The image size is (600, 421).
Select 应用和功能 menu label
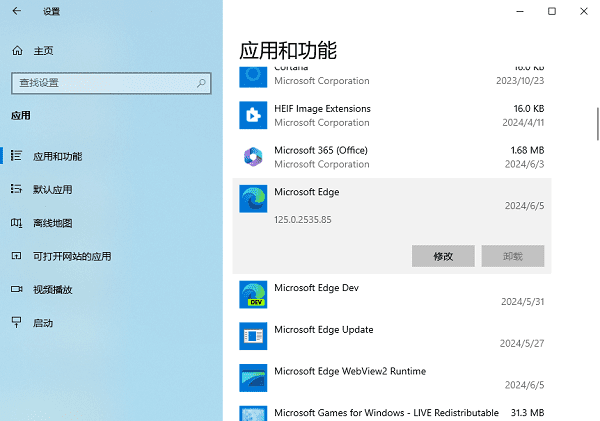57,156
